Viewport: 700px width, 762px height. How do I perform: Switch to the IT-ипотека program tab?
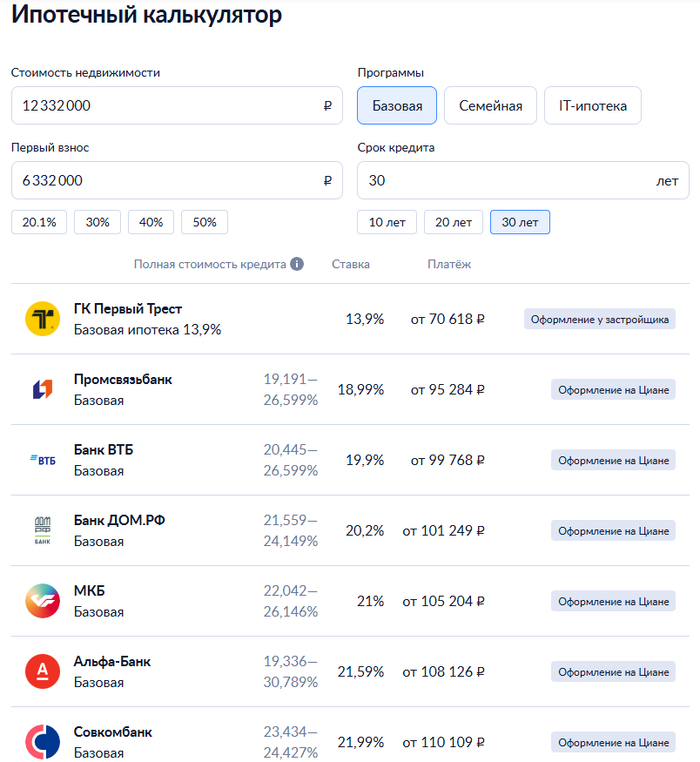coord(592,106)
